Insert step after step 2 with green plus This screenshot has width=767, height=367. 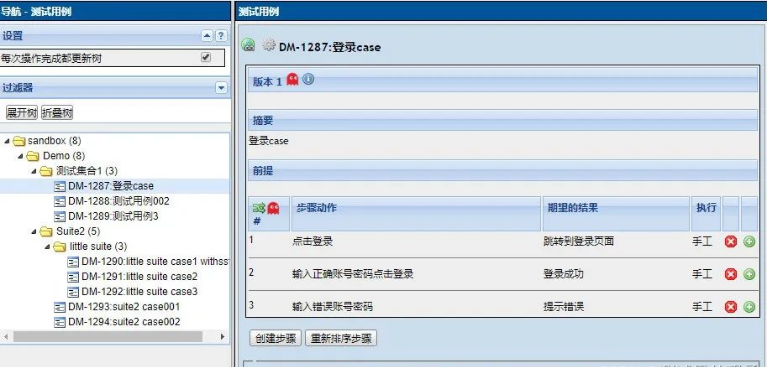(x=749, y=275)
